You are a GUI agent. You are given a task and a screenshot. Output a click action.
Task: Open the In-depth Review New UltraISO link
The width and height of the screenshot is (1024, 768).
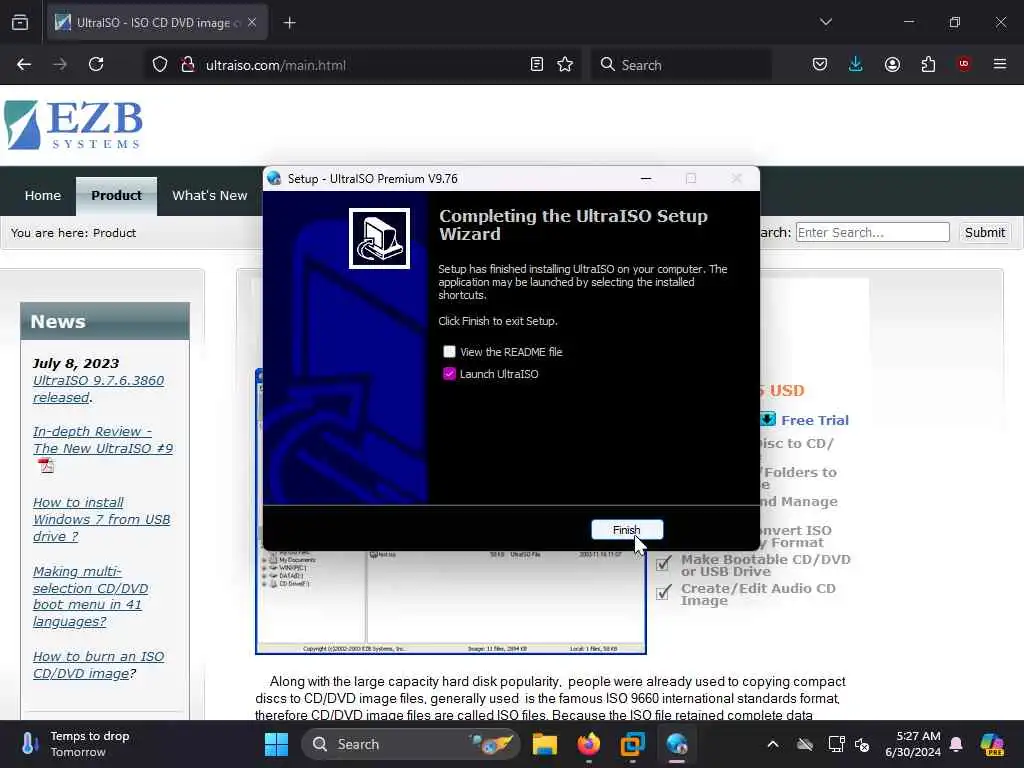click(103, 440)
